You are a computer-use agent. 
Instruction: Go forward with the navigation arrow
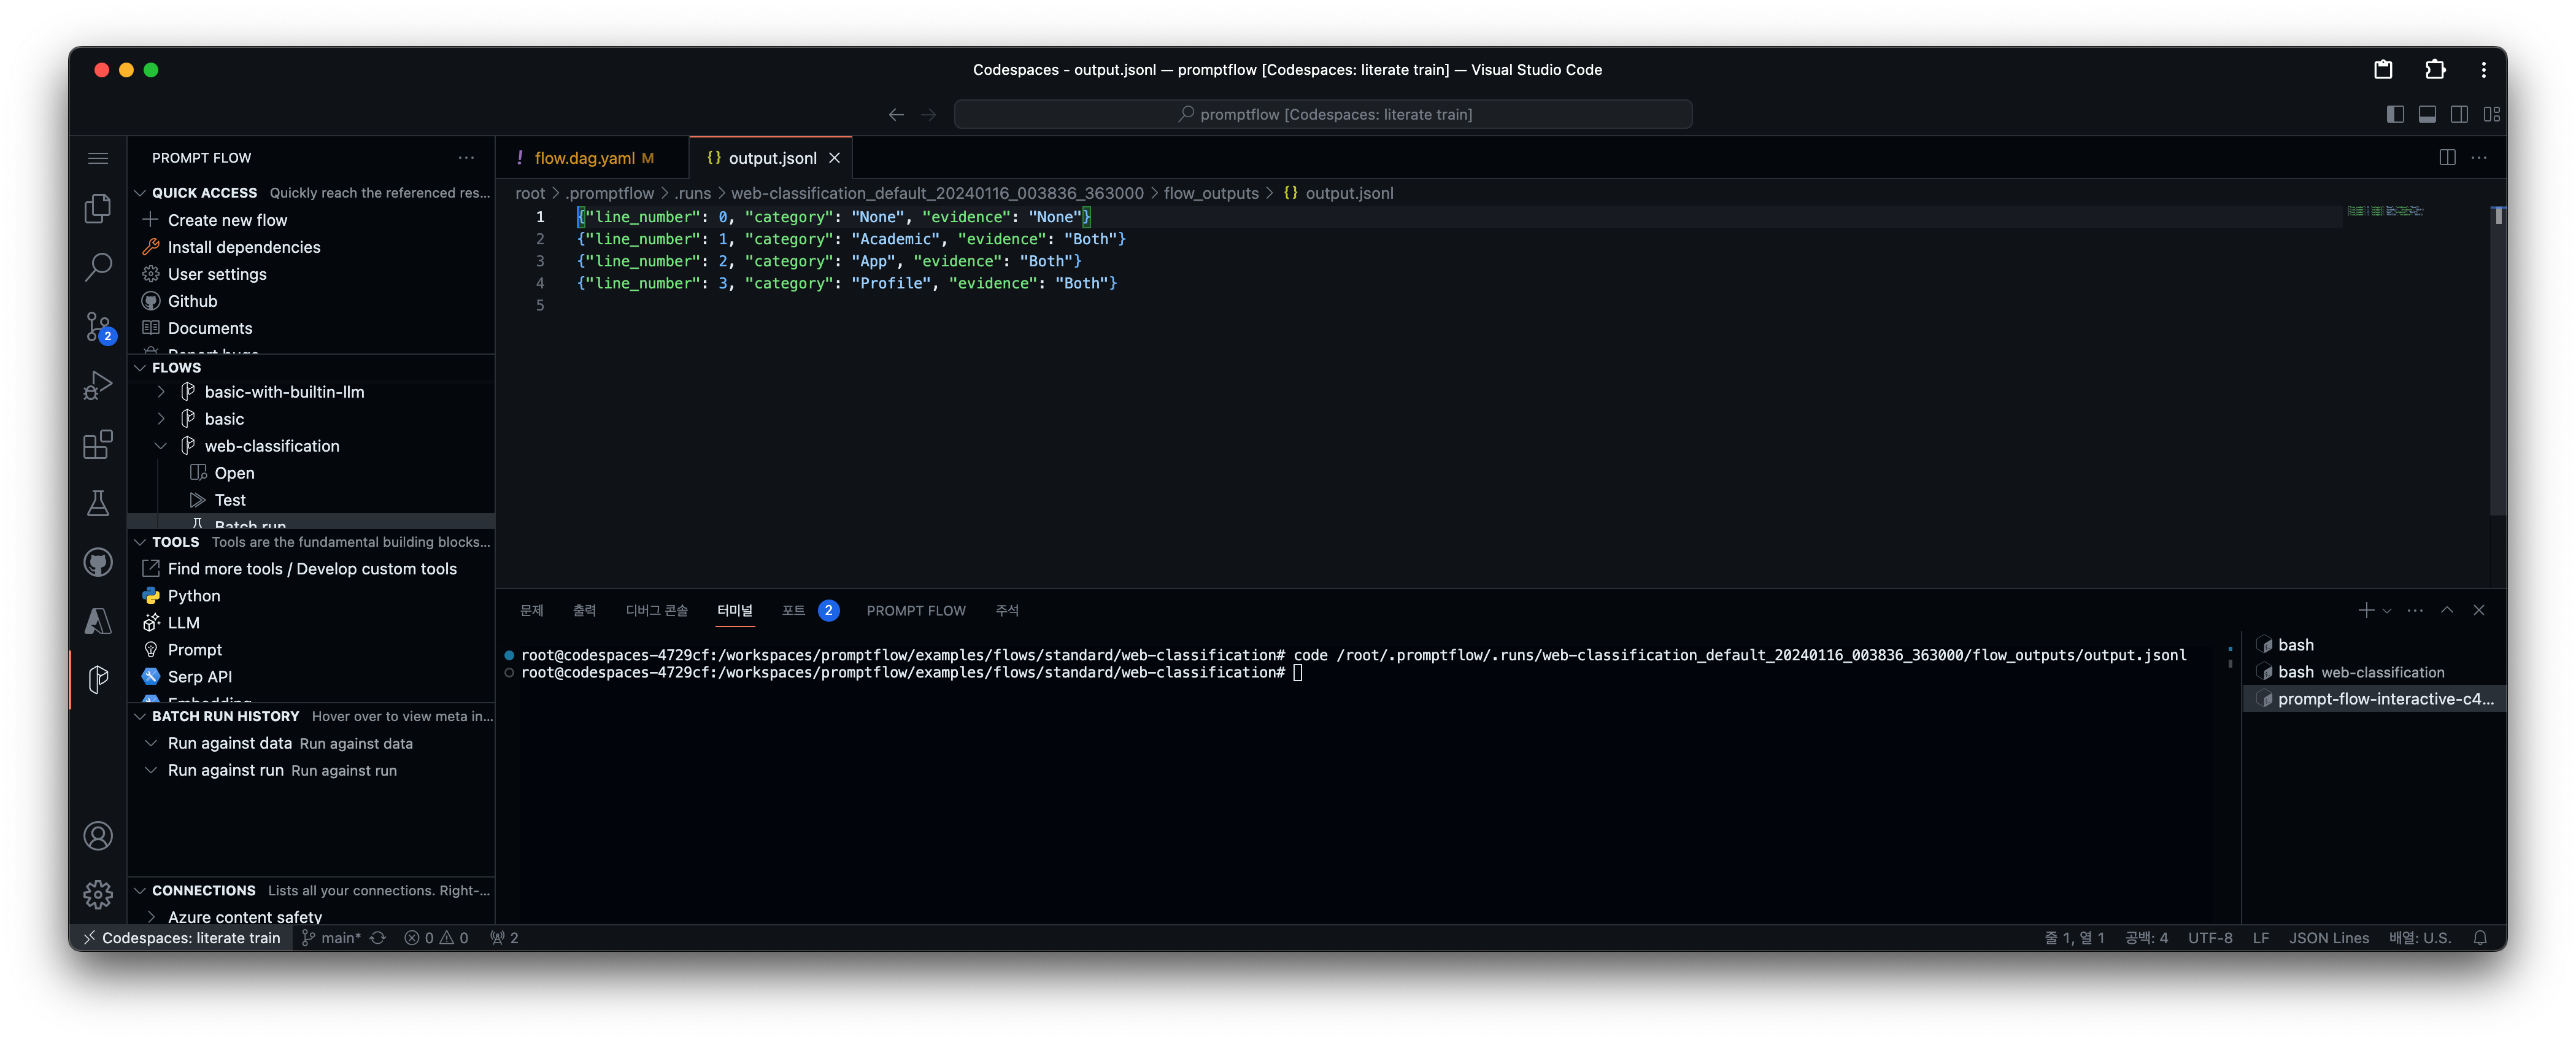click(x=929, y=114)
